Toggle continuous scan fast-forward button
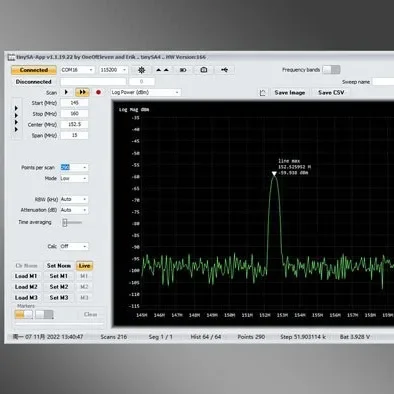 pos(82,92)
